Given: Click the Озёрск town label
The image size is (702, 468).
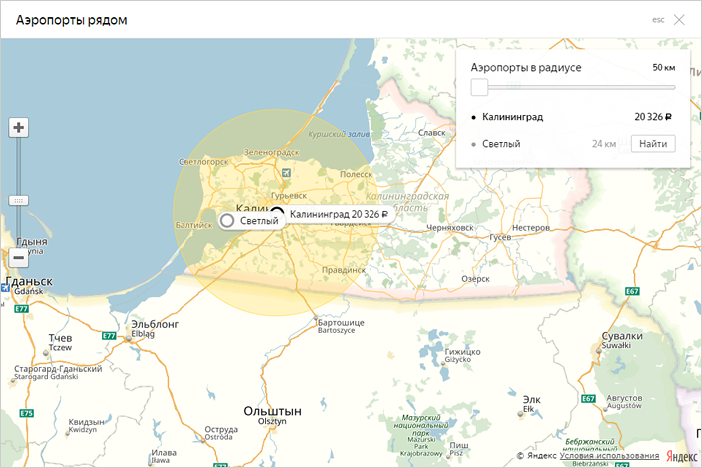Looking at the screenshot, I should click(475, 279).
